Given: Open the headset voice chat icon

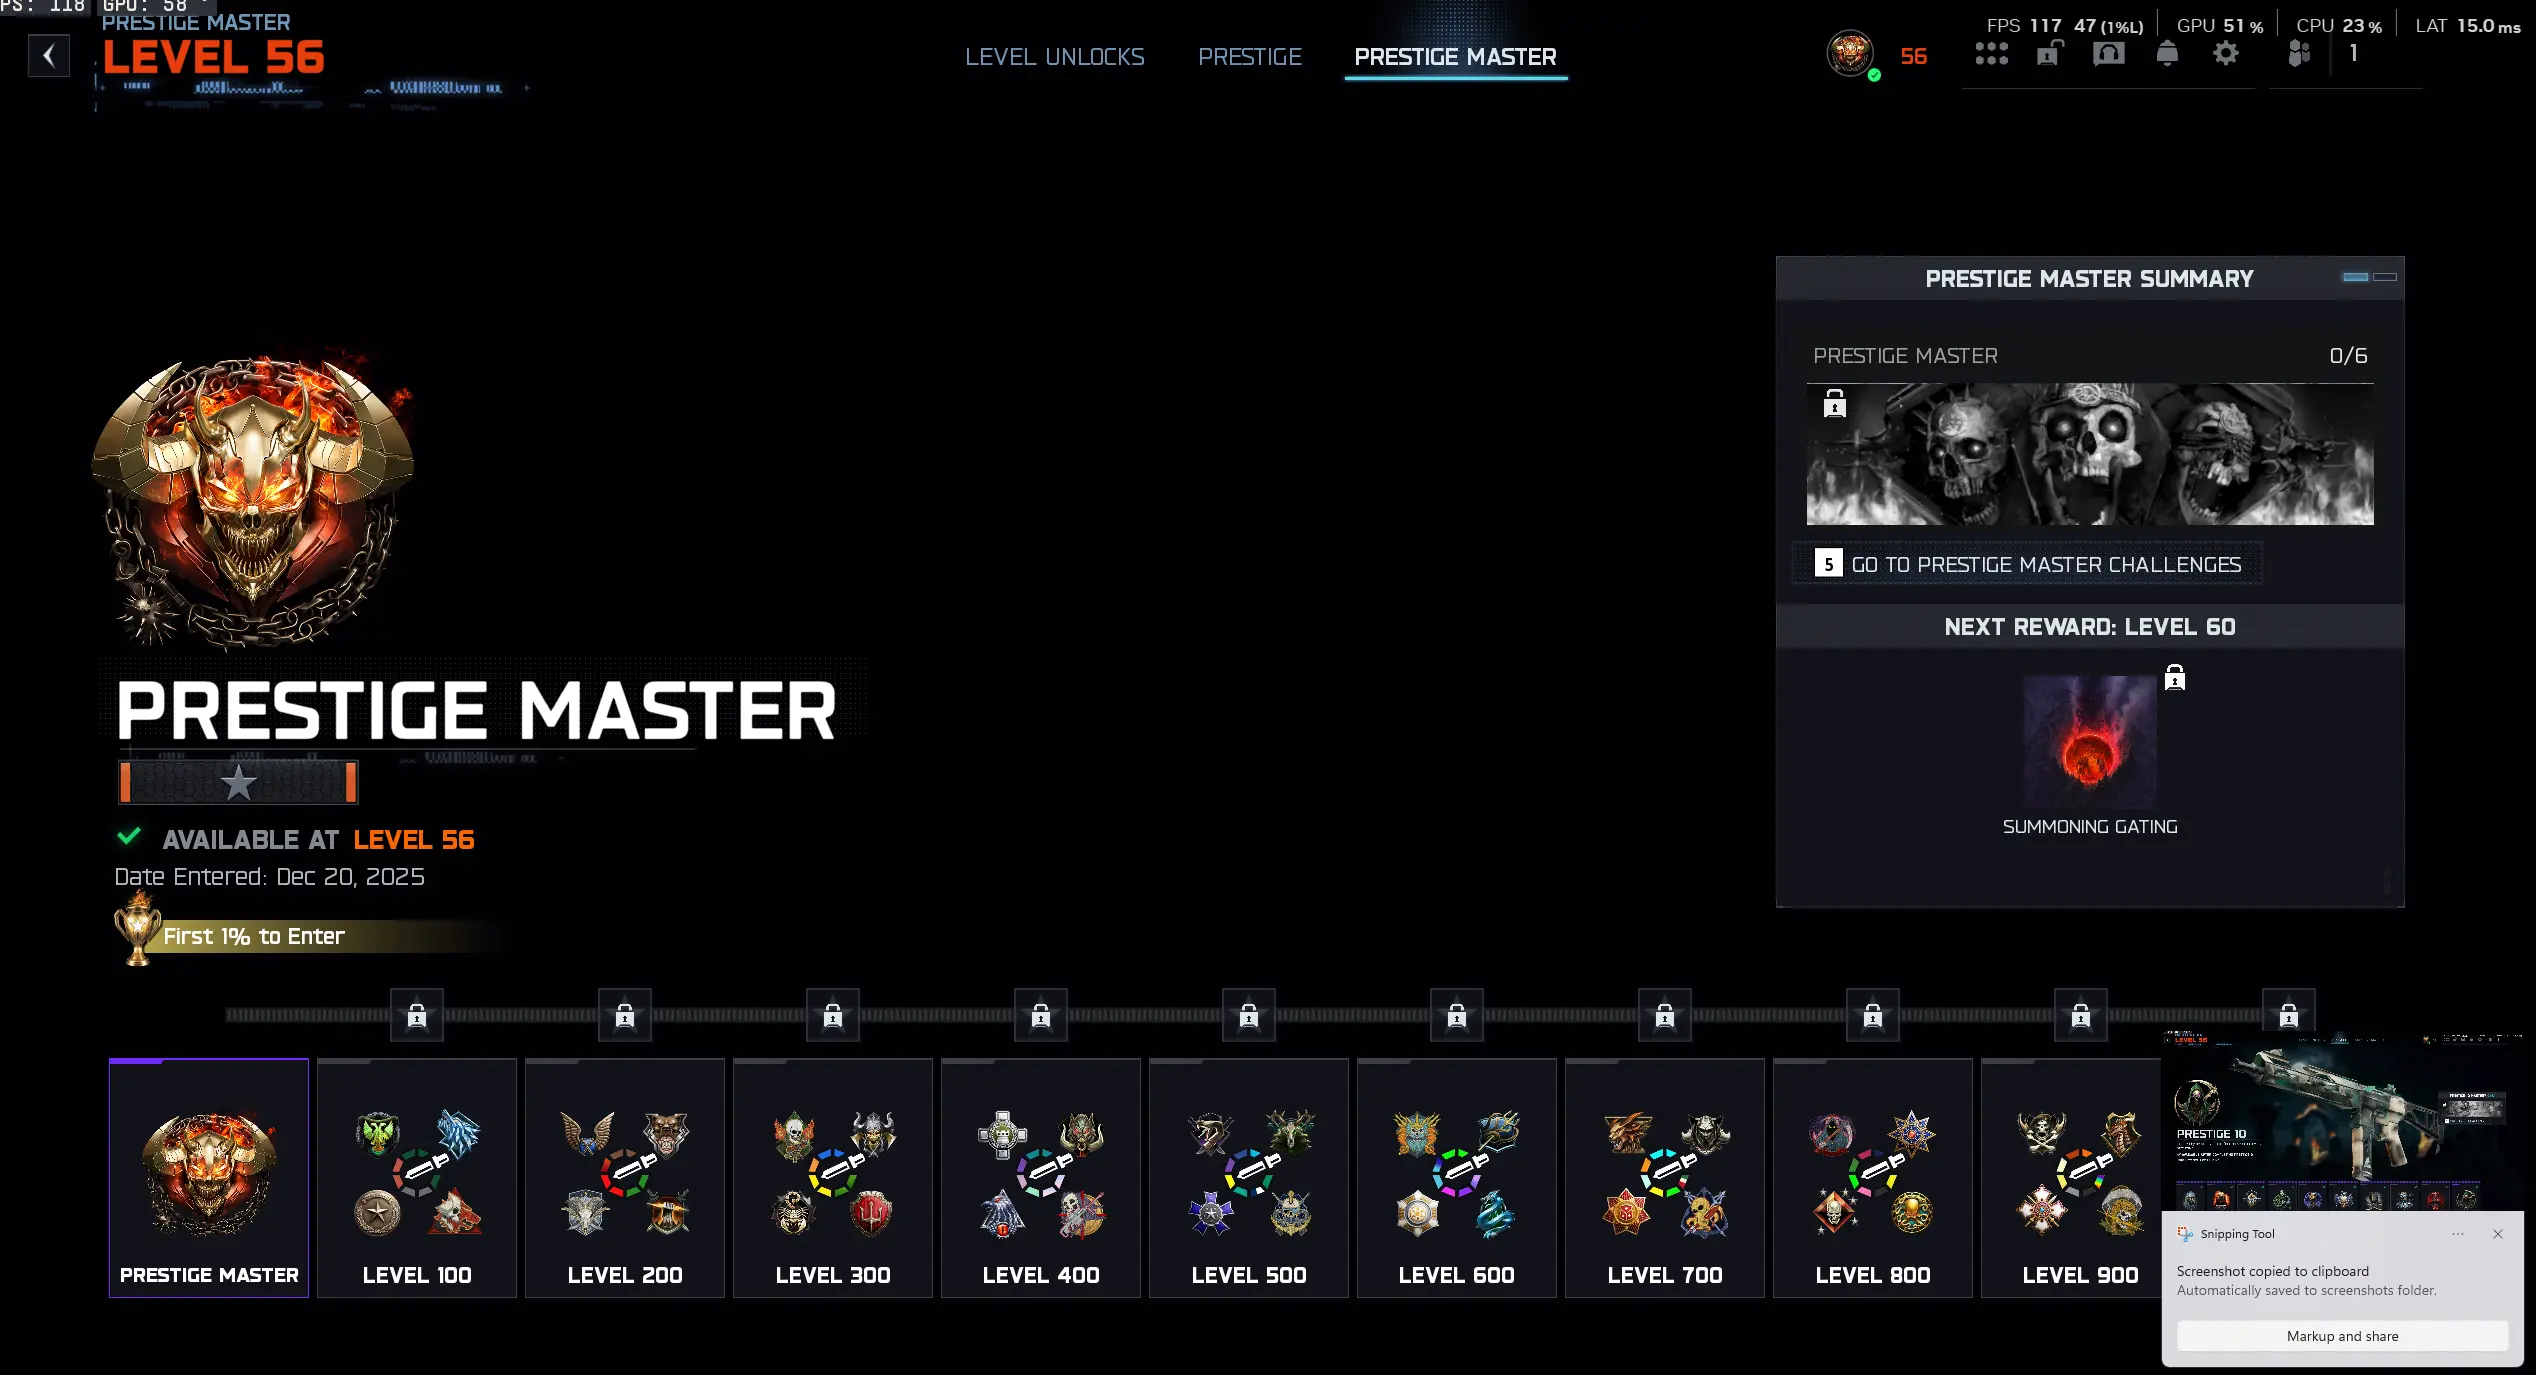Looking at the screenshot, I should [x=2108, y=54].
